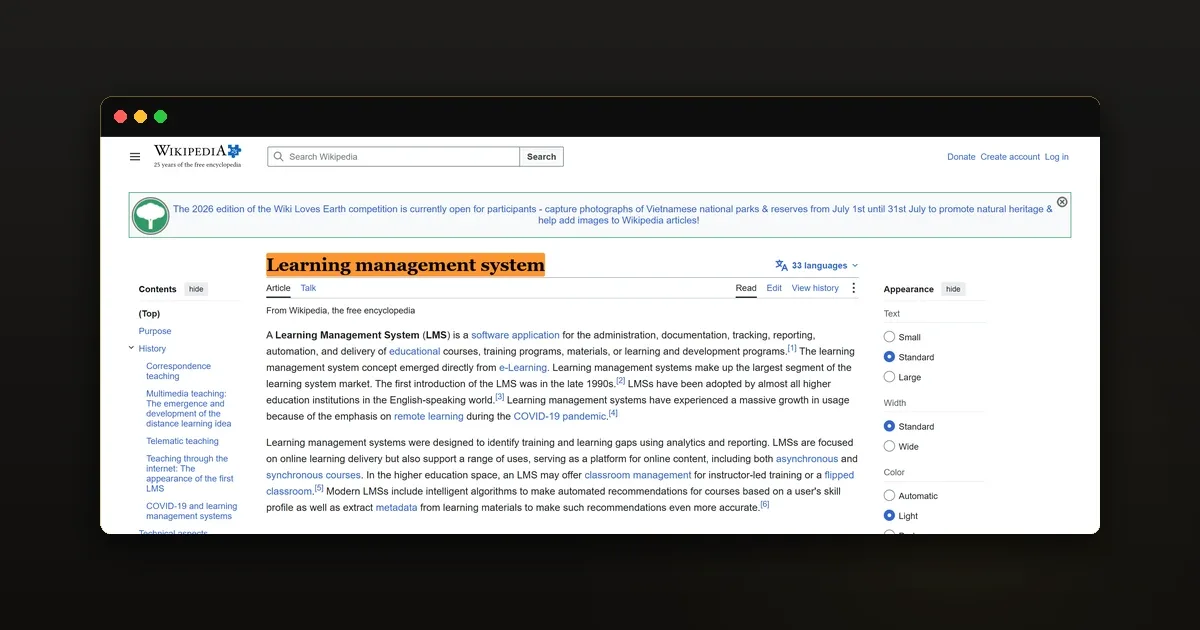The image size is (1200, 630).
Task: Open the 33 languages dropdown
Action: [817, 266]
